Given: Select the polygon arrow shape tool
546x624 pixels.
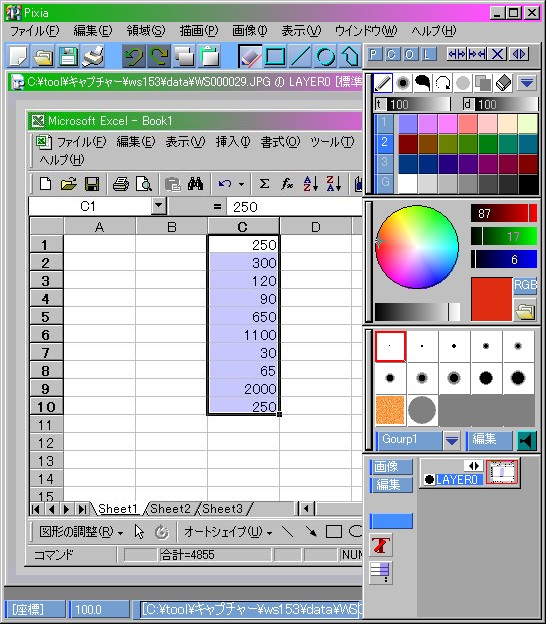Looking at the screenshot, I should pos(349,56).
